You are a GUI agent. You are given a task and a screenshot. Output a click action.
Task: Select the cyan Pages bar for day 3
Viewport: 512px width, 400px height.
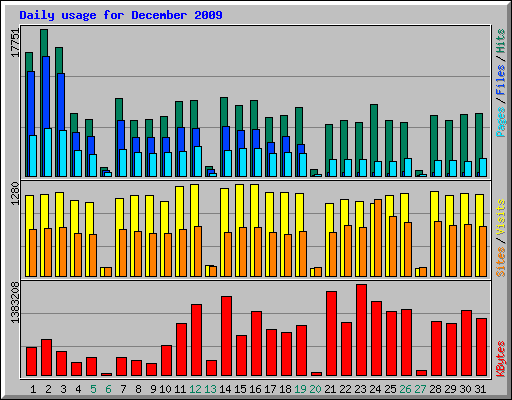point(63,153)
